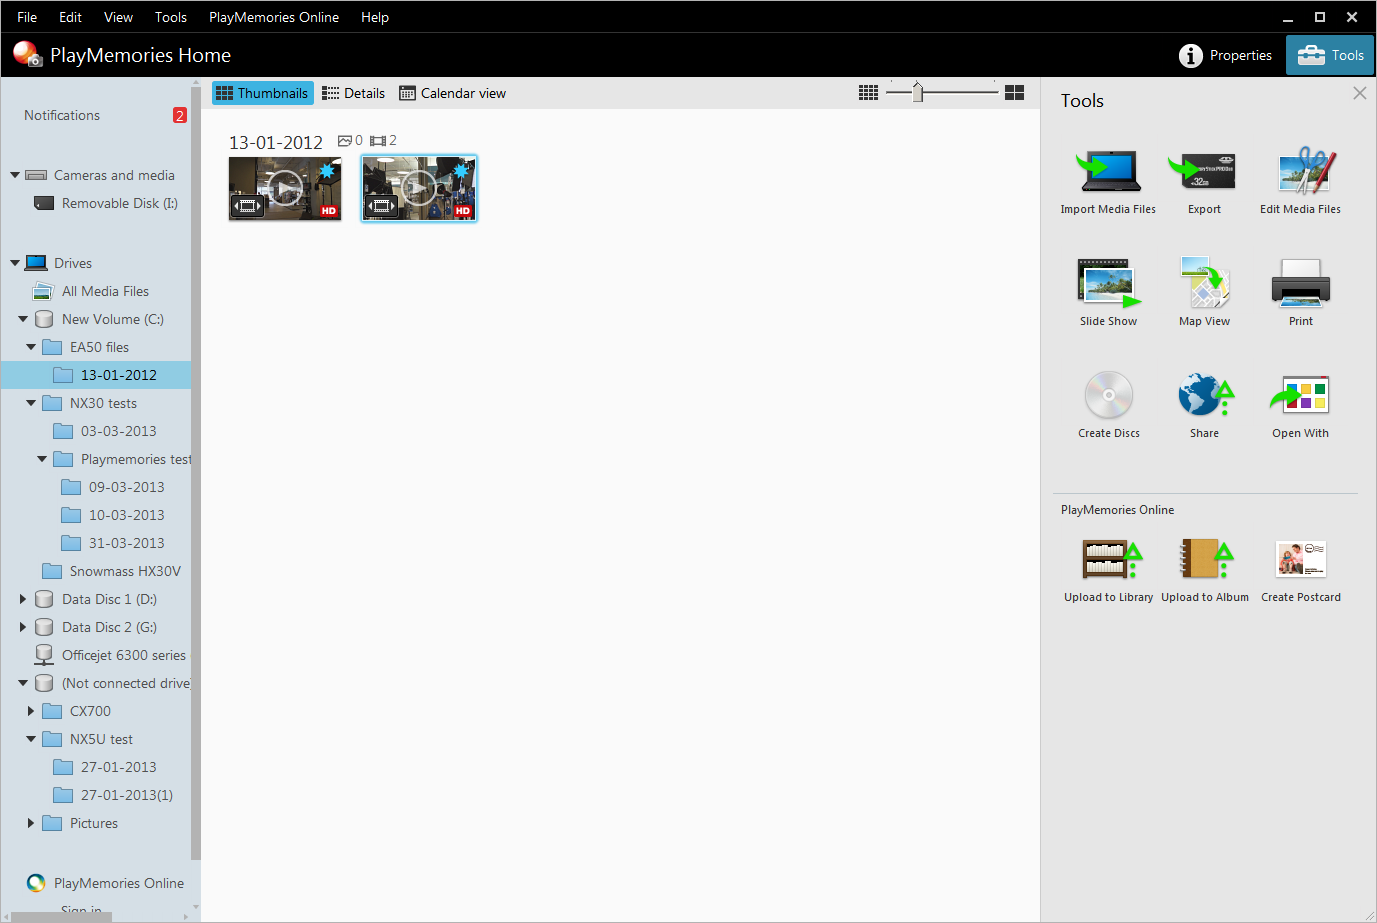Collapse the Playmemories test folder
This screenshot has height=923, width=1377.
(x=42, y=459)
